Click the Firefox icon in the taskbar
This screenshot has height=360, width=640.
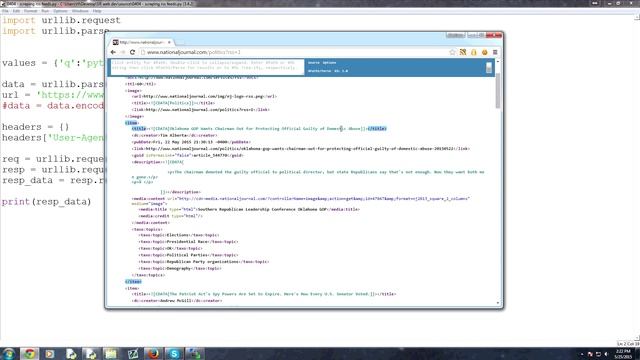click(x=153, y=353)
